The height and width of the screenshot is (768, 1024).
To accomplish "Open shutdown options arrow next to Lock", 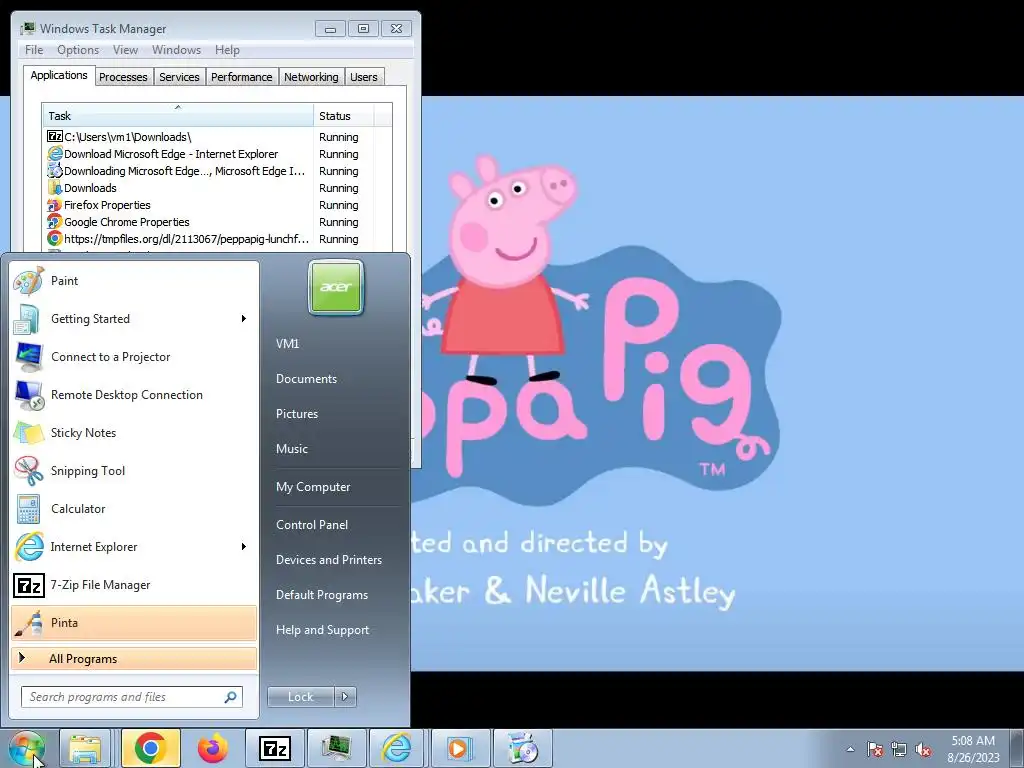I will pos(345,697).
